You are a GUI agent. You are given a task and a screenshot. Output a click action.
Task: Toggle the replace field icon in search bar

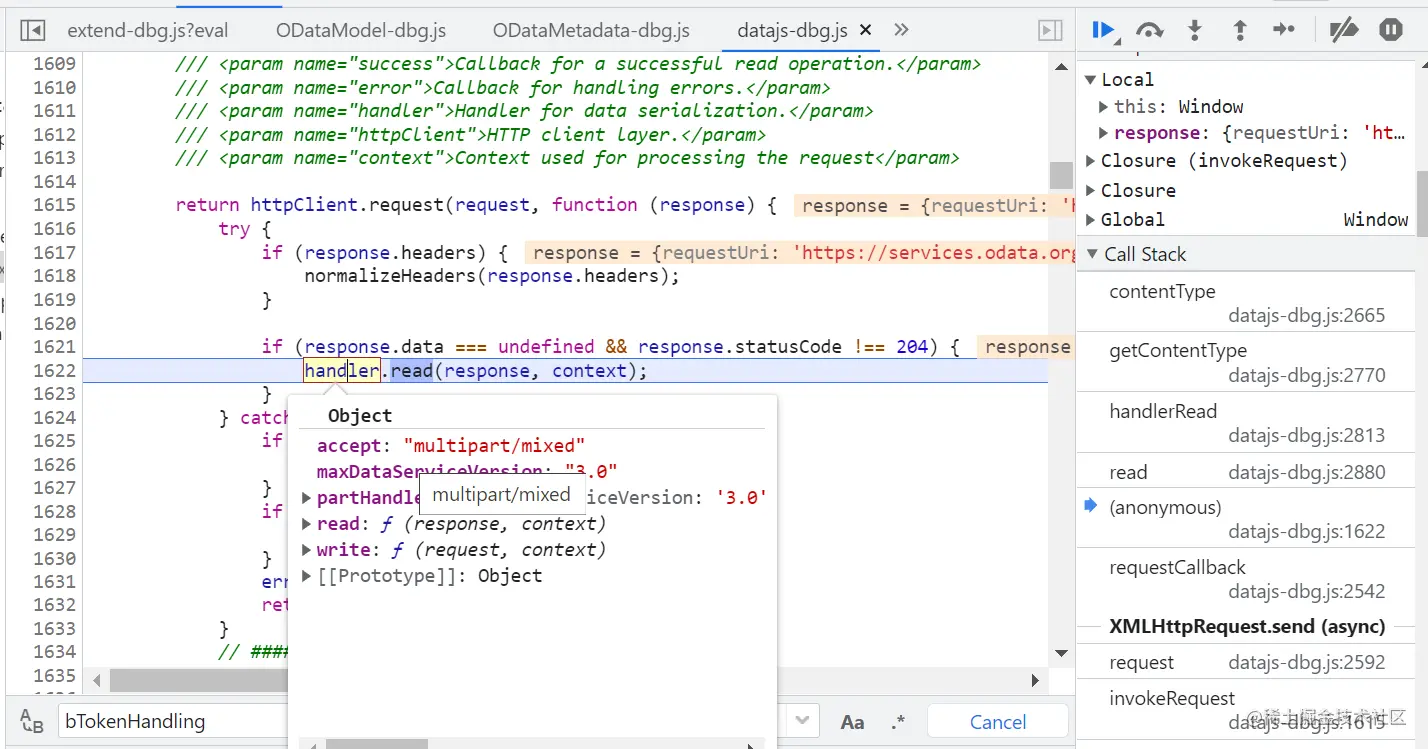click(x=32, y=722)
